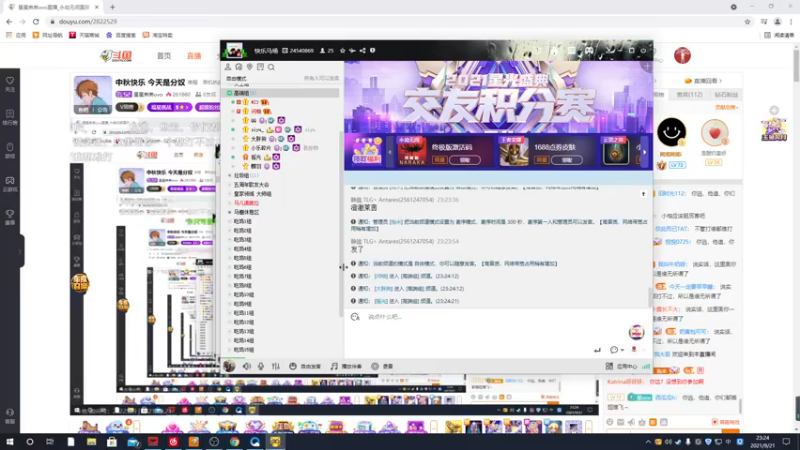Open 首页 tab on Douyu site
This screenshot has height=450, width=800.
(164, 56)
